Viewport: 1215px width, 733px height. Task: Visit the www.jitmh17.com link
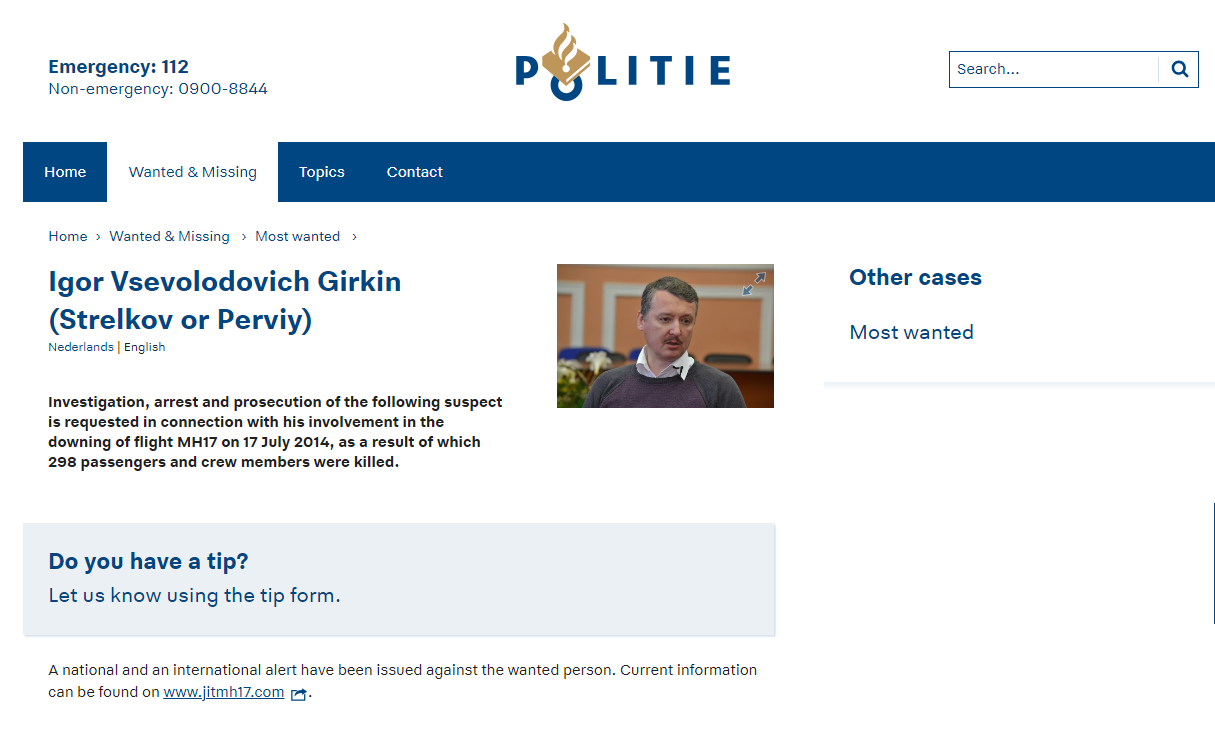(x=224, y=692)
